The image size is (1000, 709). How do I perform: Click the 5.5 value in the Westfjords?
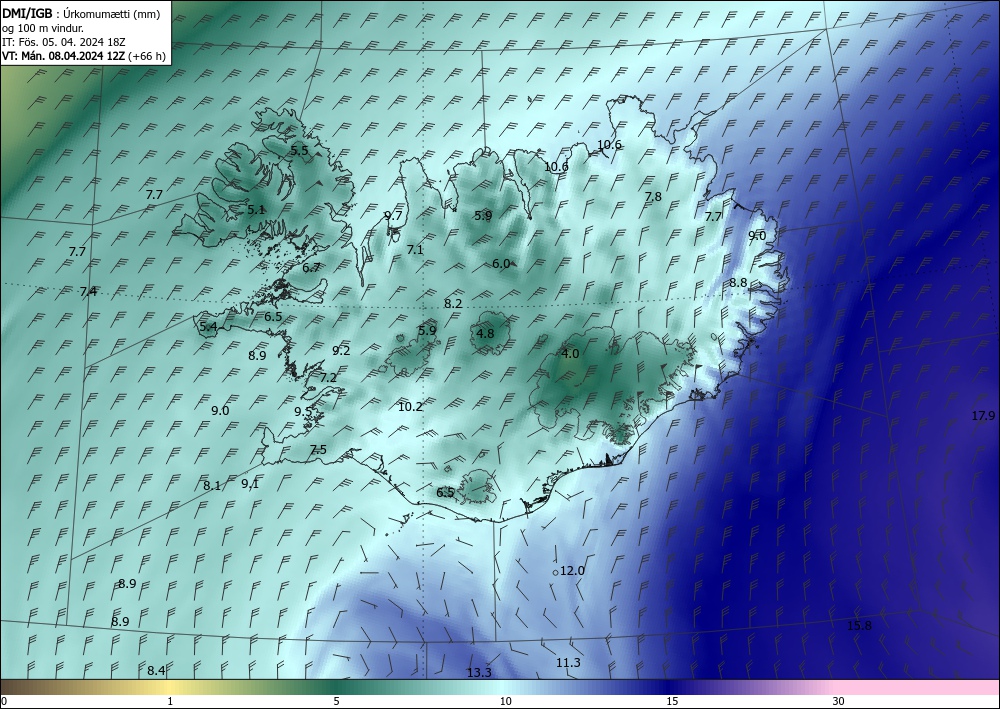coord(299,151)
